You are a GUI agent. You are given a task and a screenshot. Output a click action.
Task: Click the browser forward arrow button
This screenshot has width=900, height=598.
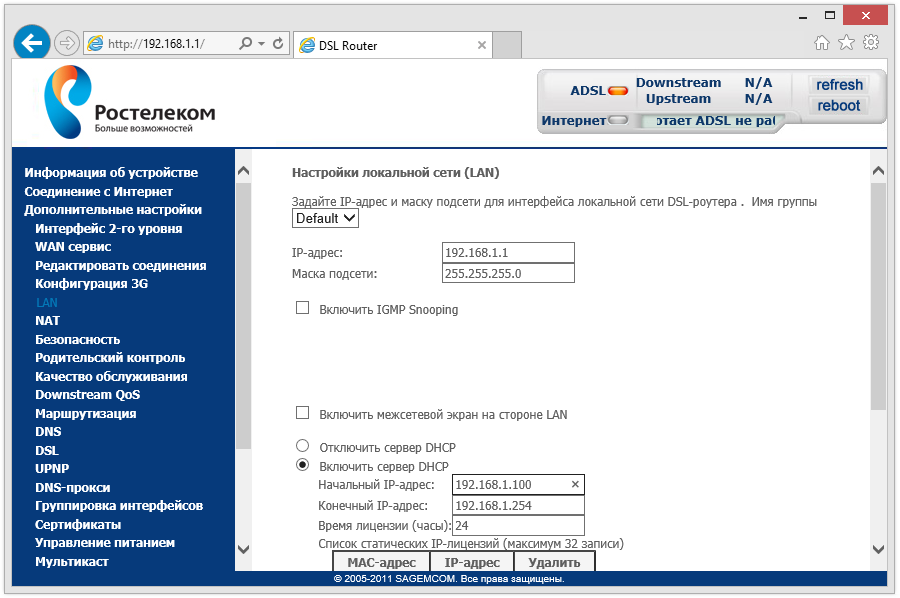click(x=67, y=43)
